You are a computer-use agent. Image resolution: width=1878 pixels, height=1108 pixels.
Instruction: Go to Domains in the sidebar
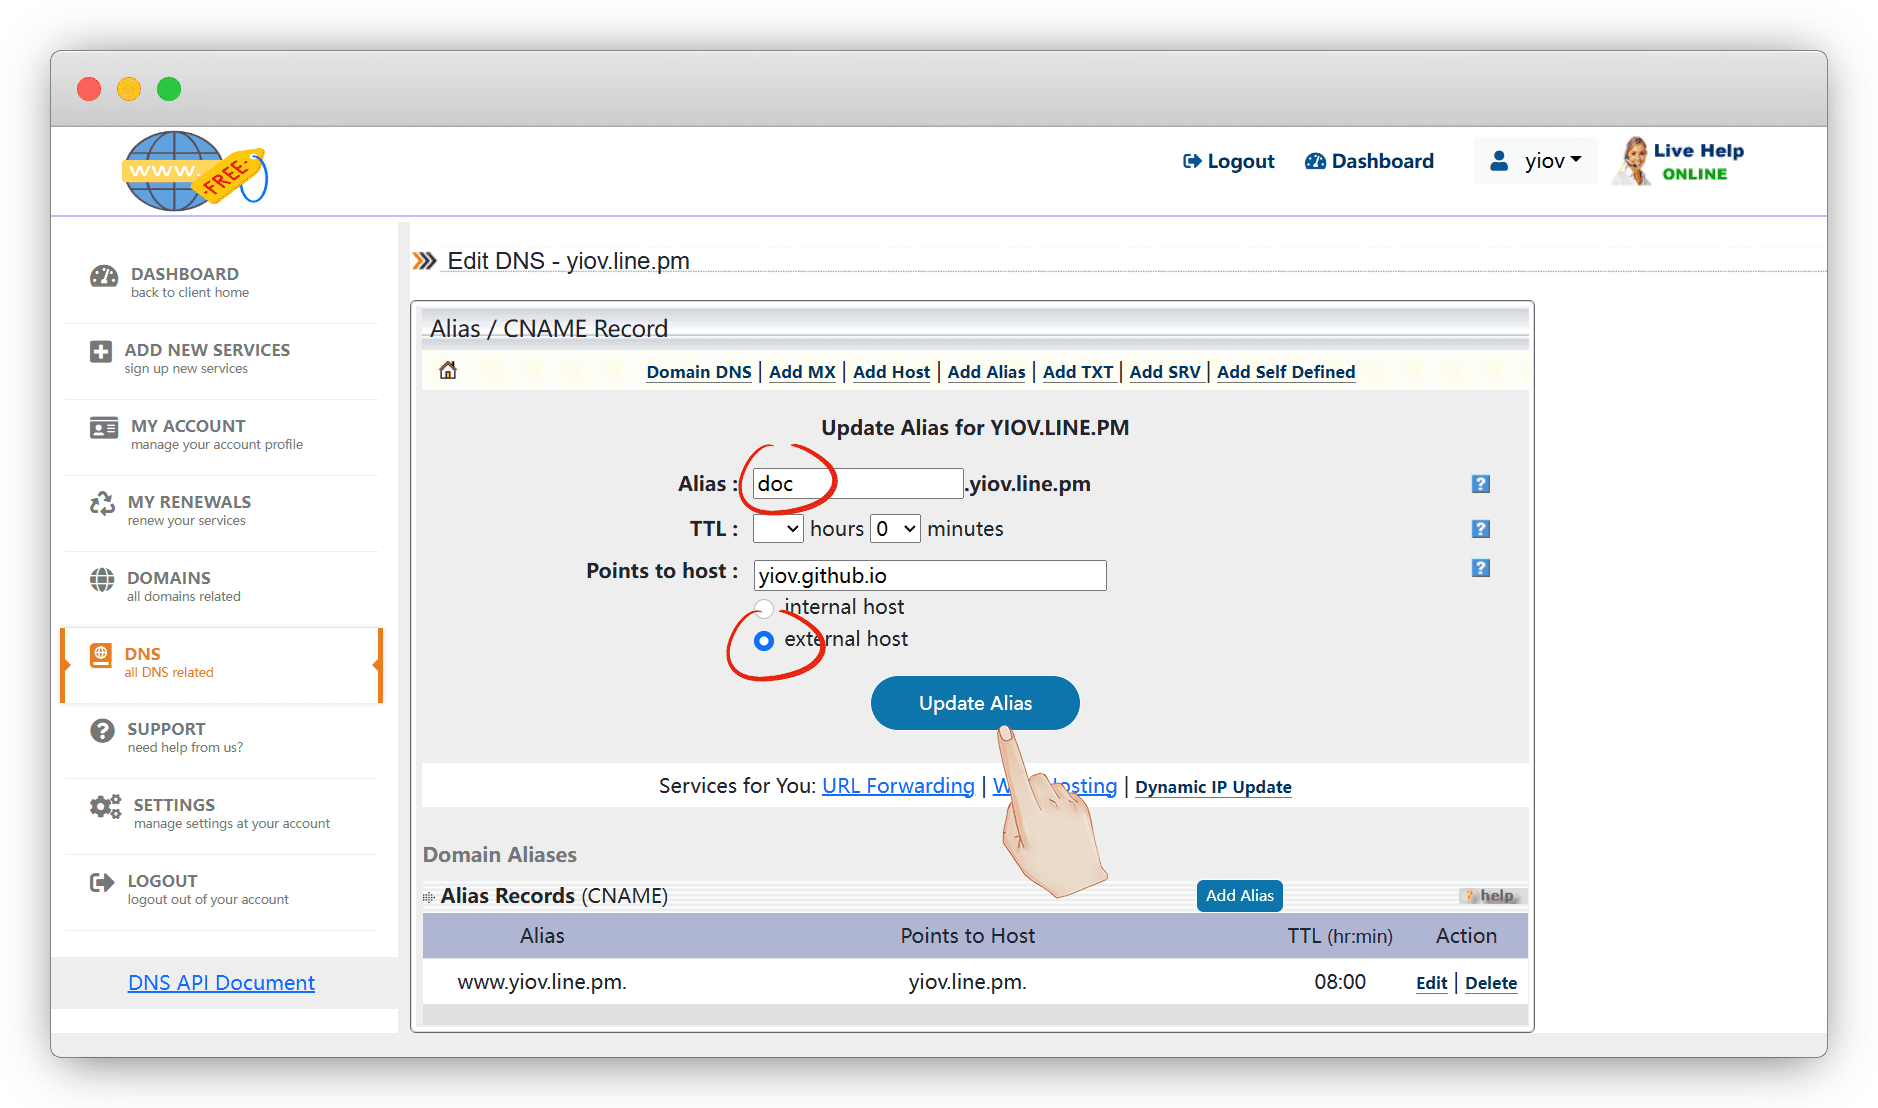pyautogui.click(x=169, y=579)
